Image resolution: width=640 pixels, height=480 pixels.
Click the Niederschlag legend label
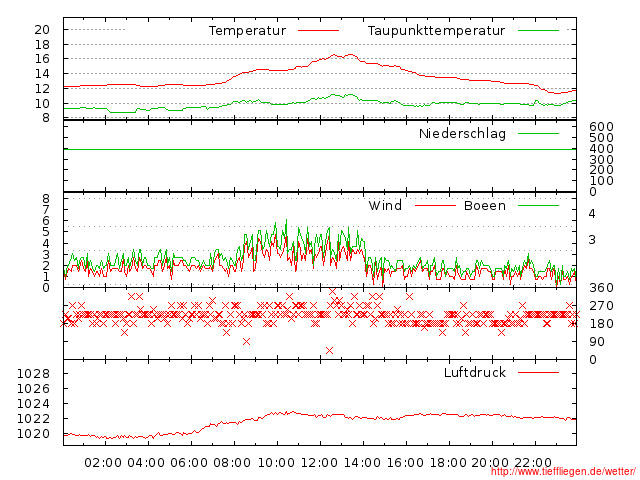coord(462,134)
